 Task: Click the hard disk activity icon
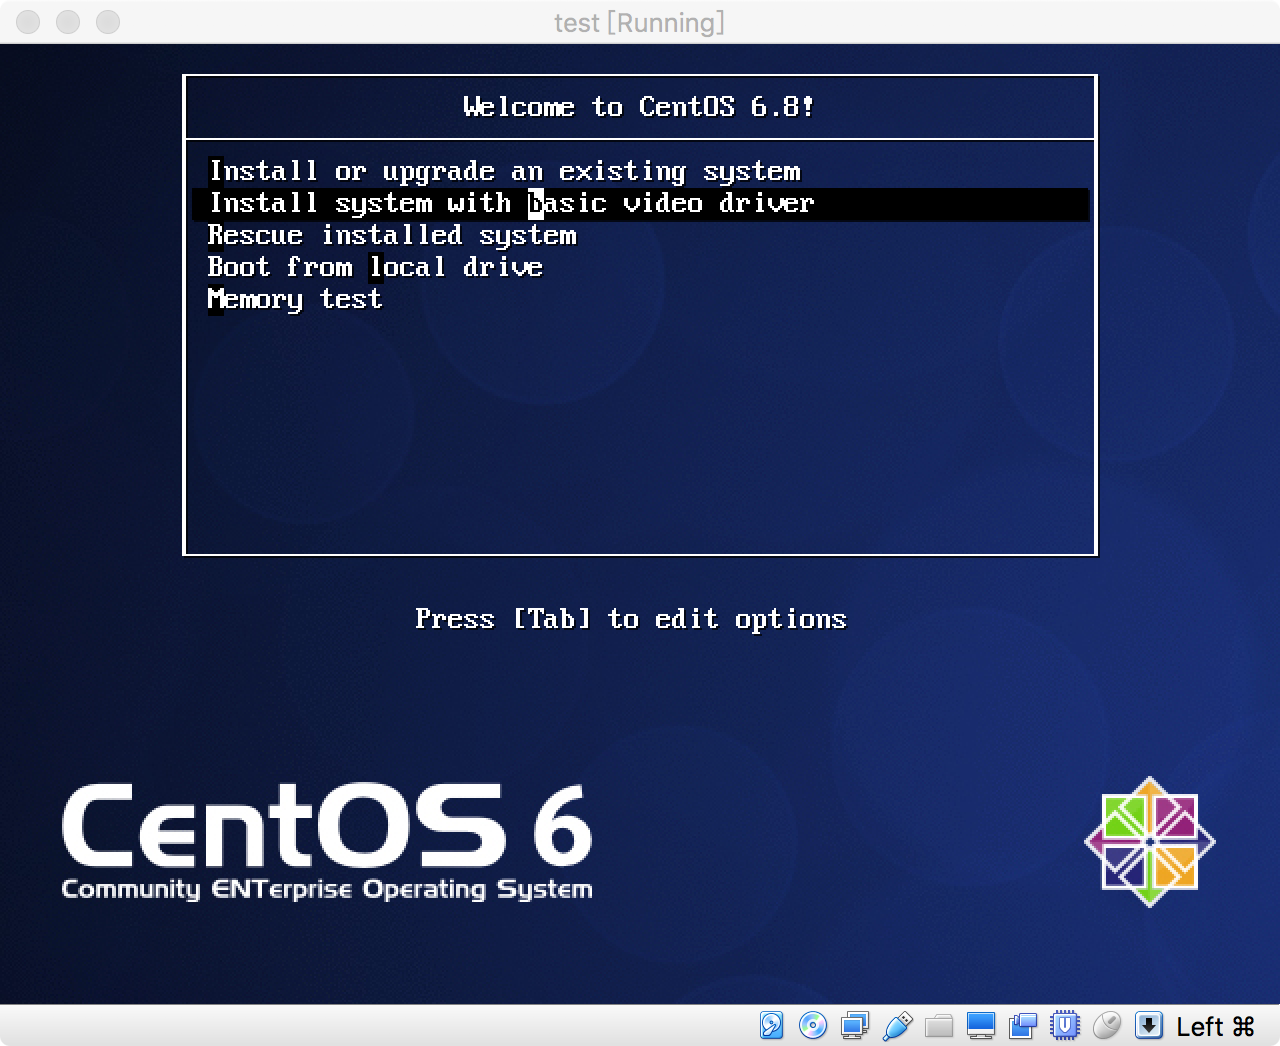[771, 1025]
